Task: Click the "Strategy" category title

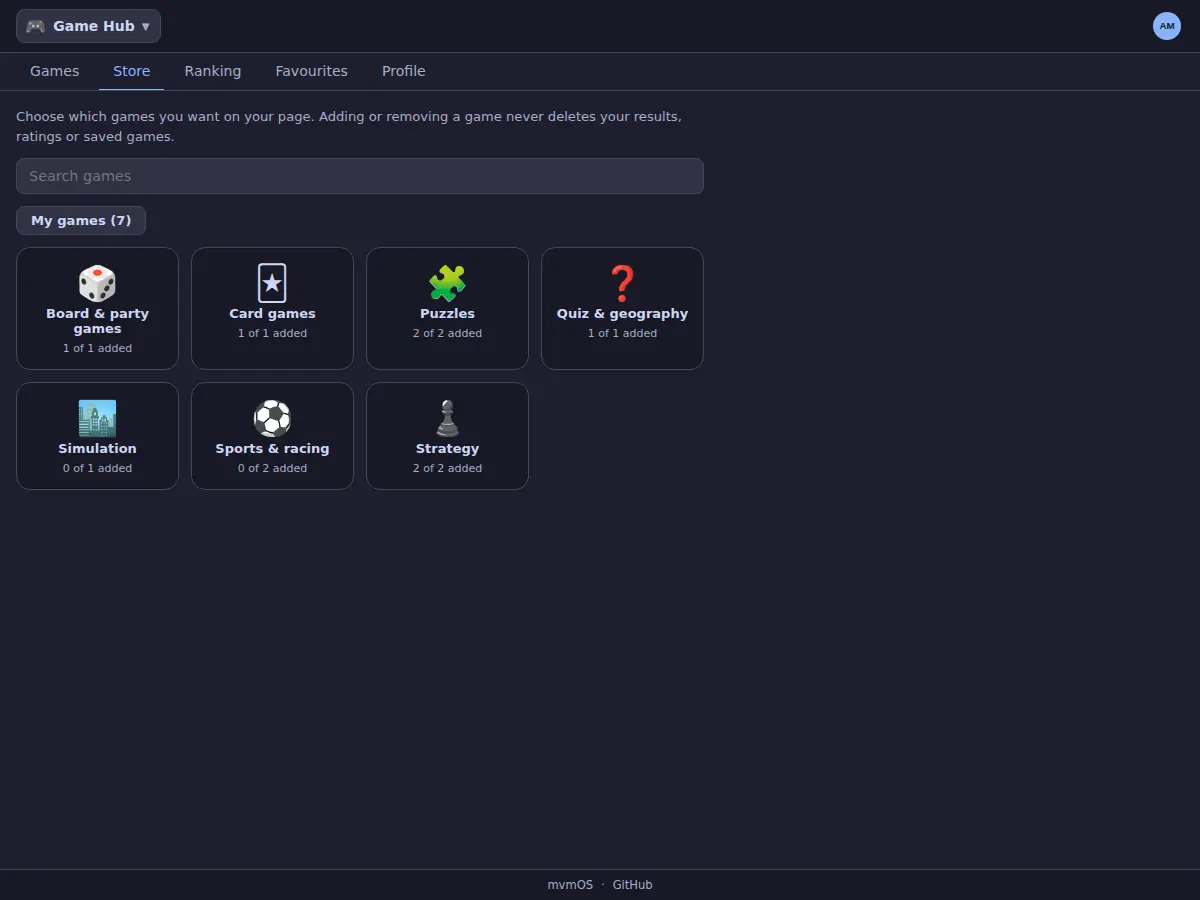Action: click(447, 448)
